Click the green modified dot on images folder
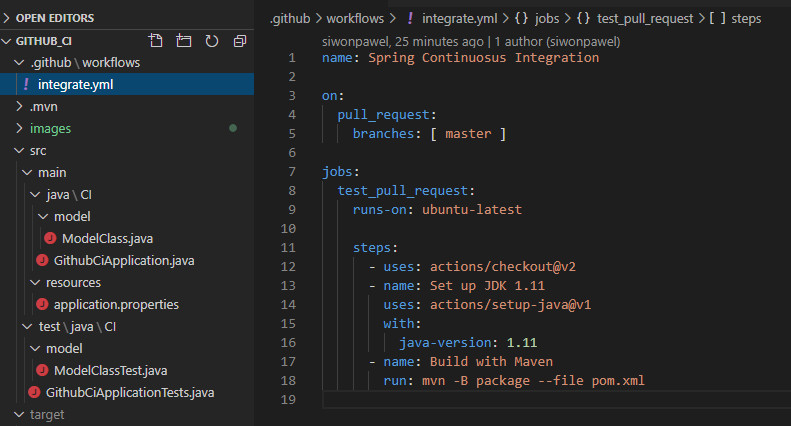 pyautogui.click(x=233, y=128)
